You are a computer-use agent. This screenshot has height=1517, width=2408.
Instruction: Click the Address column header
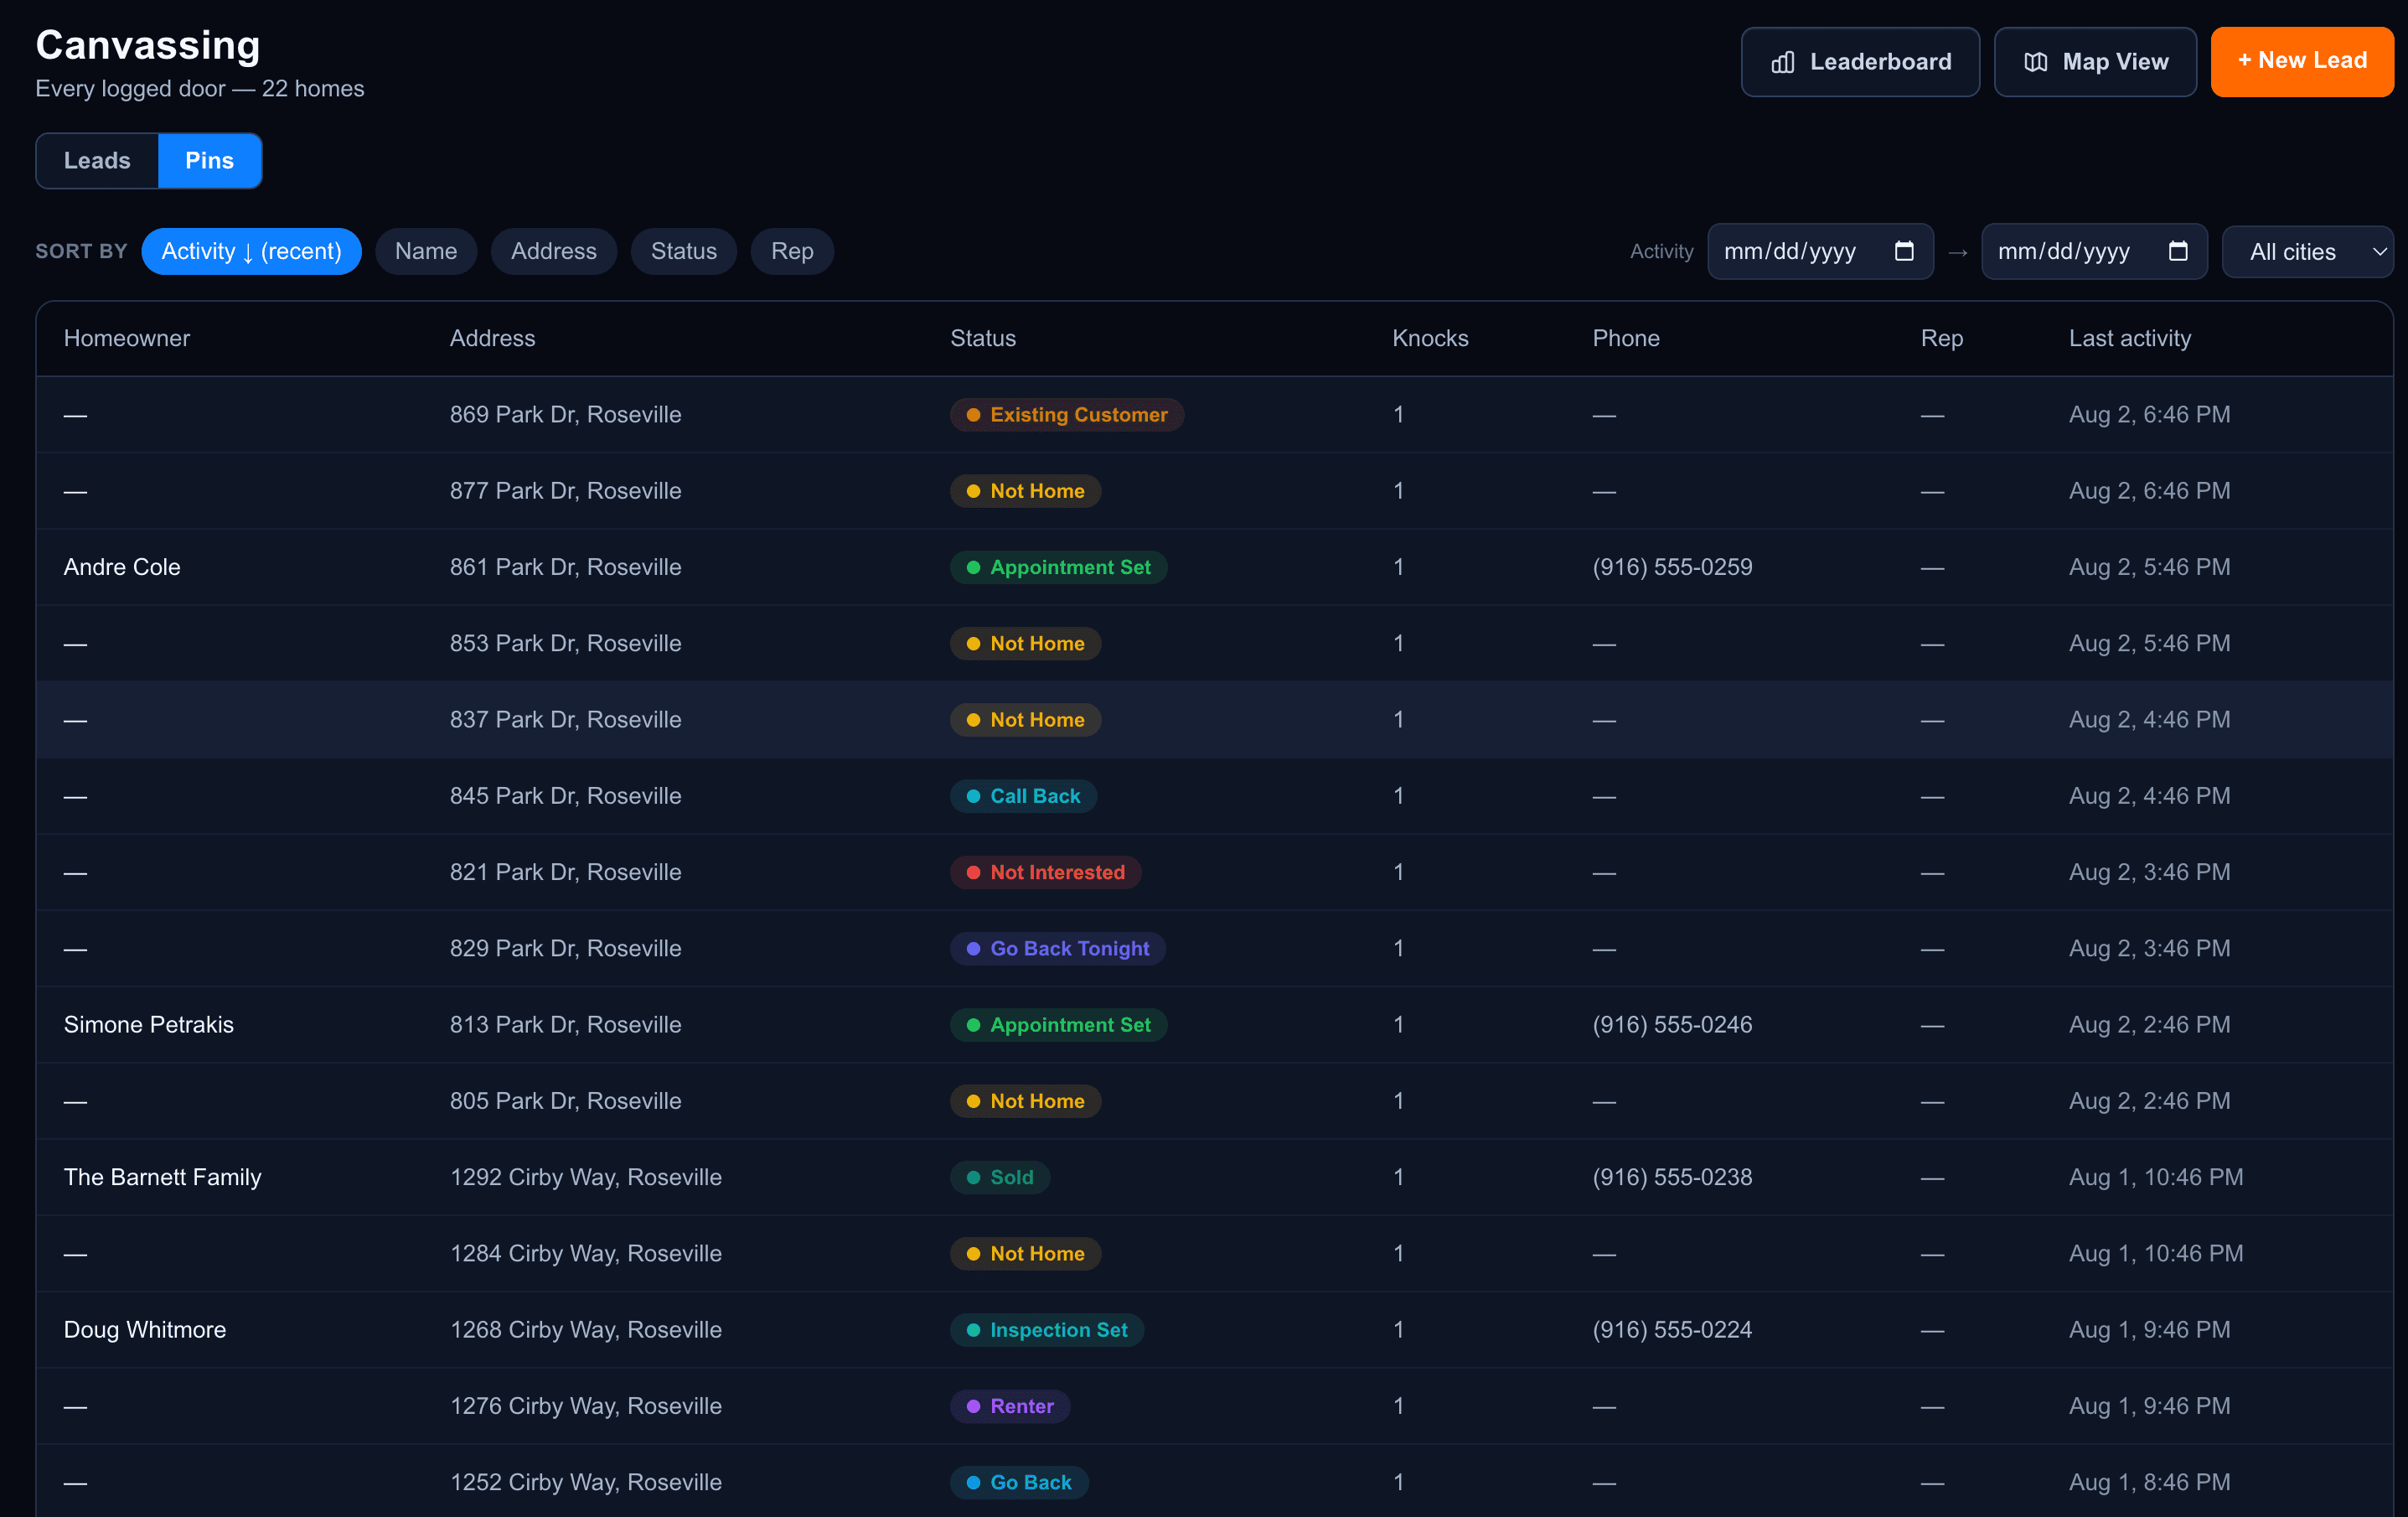(492, 338)
